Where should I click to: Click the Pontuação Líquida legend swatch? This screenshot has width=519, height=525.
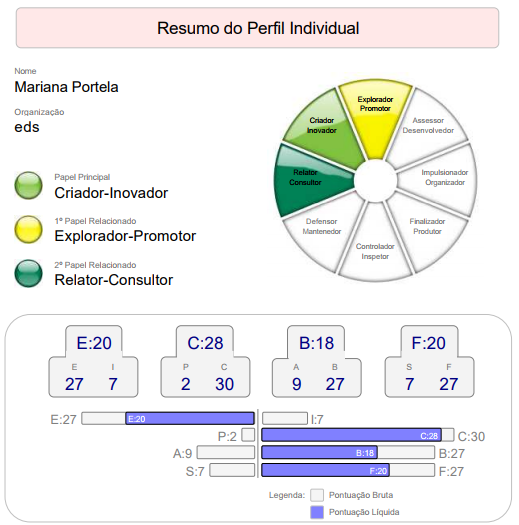pos(317,512)
